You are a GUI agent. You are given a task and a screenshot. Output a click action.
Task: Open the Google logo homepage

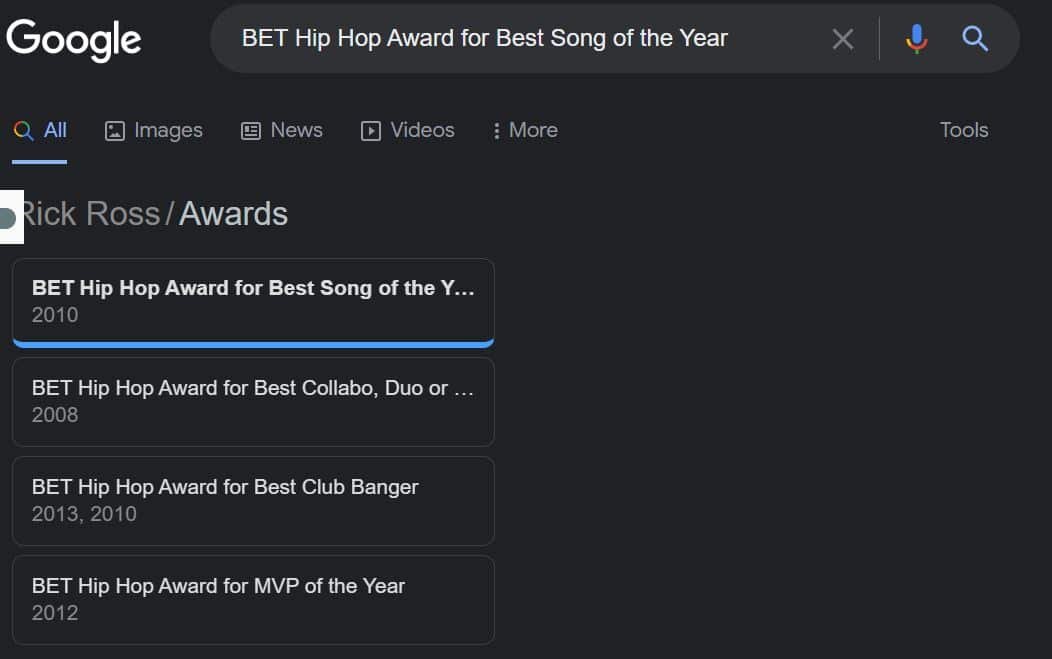(74, 40)
